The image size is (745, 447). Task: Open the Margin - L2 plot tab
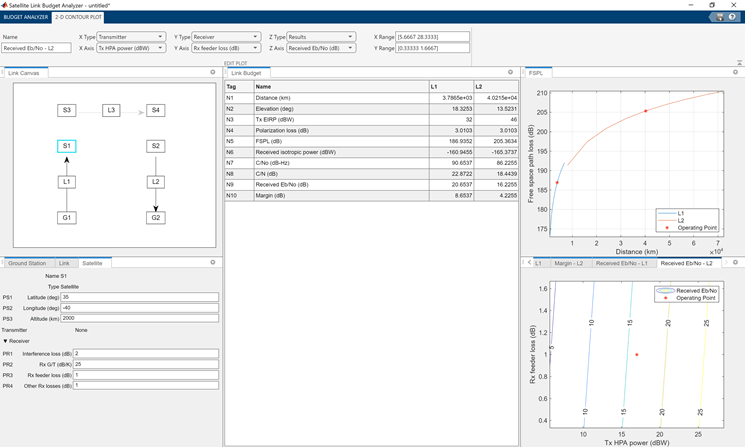pos(569,263)
